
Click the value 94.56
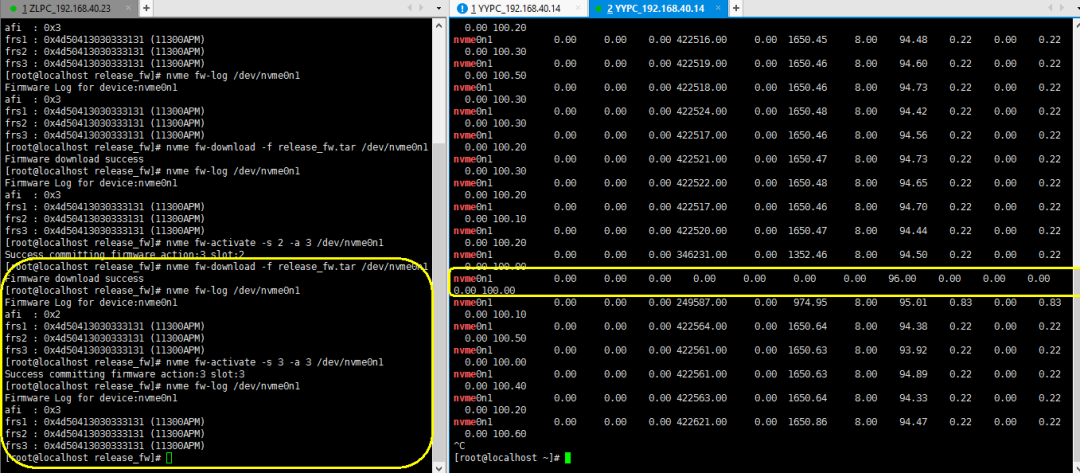tap(913, 135)
